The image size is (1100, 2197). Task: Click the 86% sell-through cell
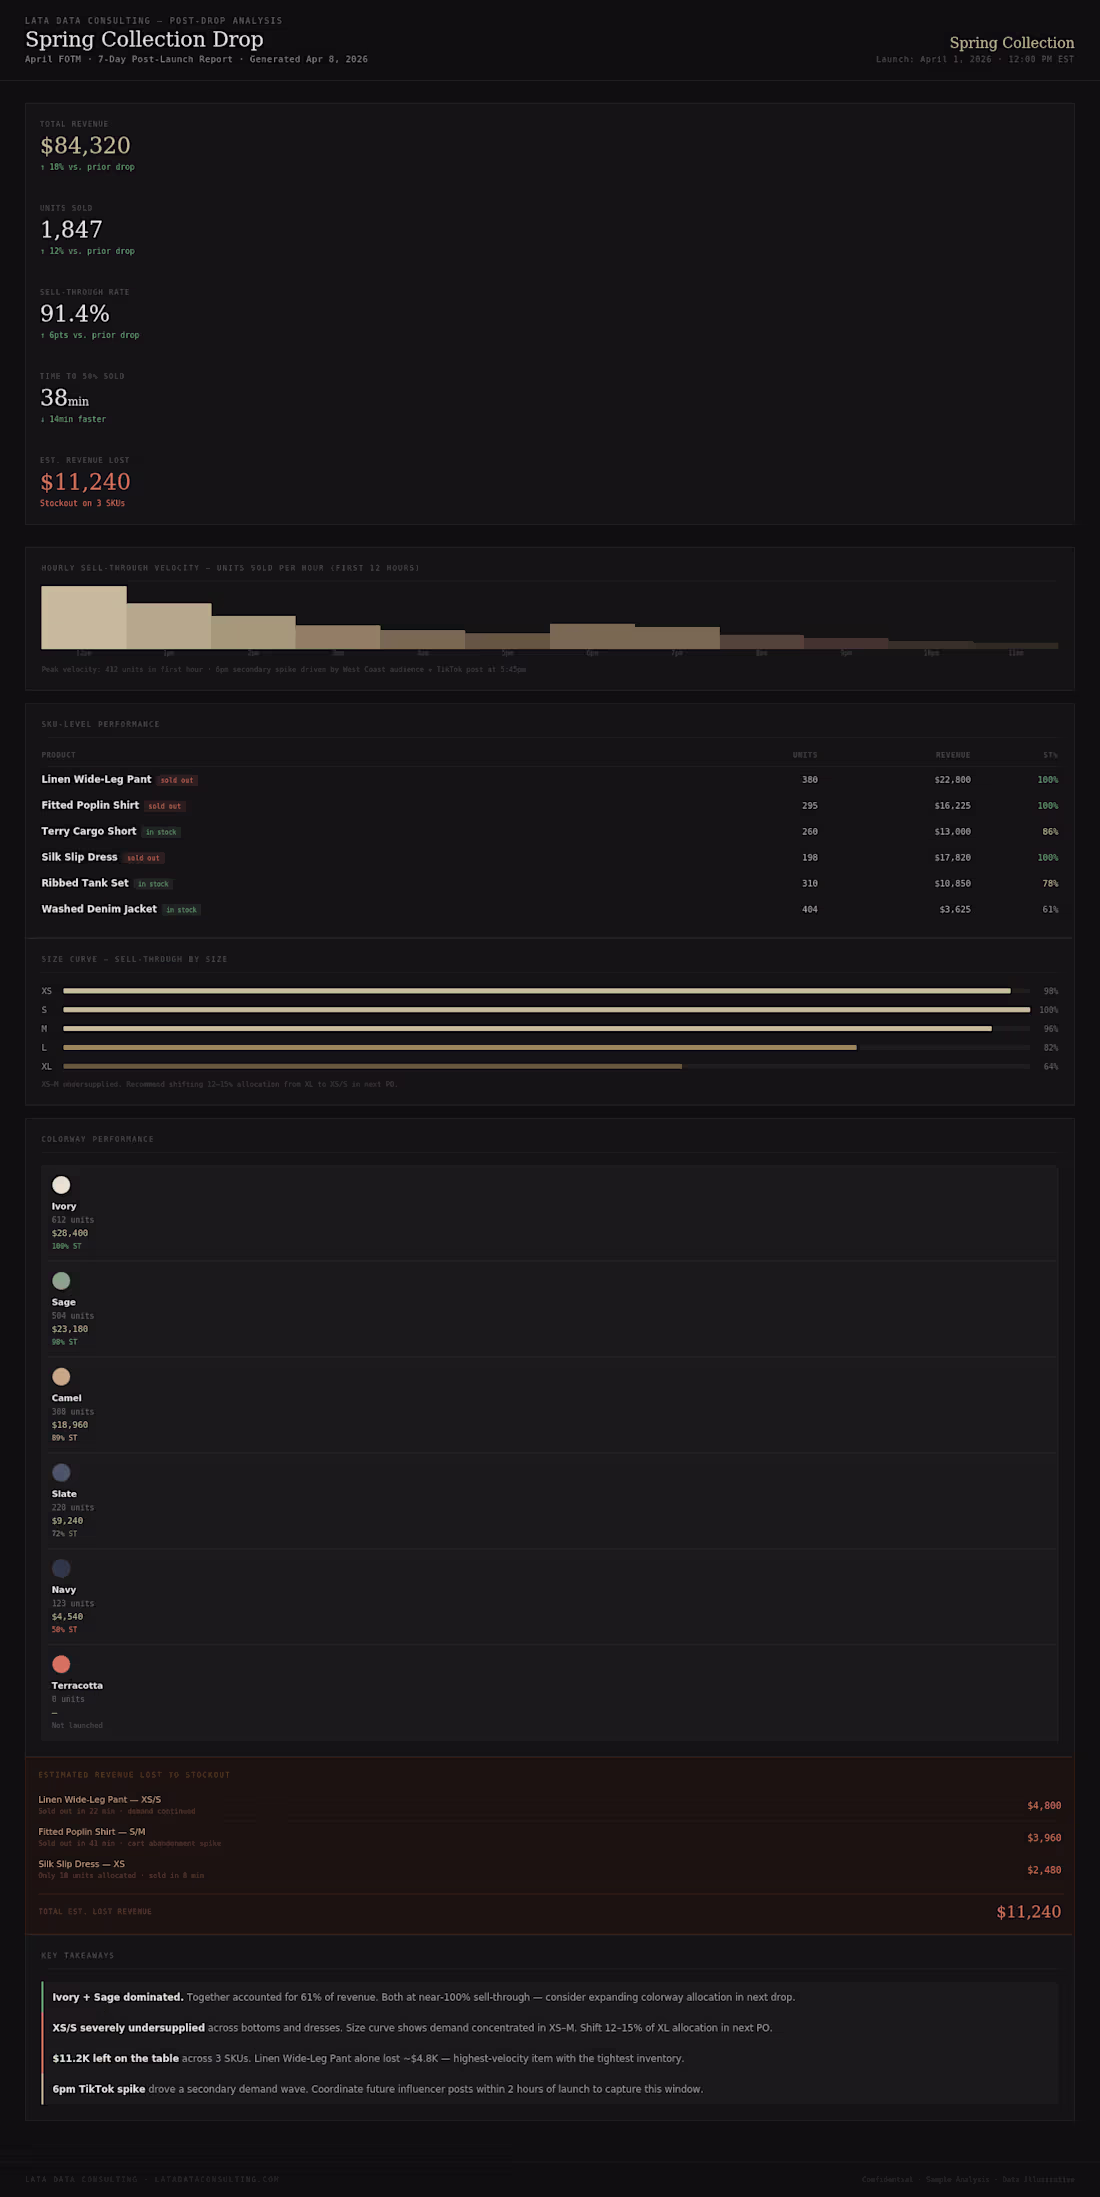click(x=1050, y=832)
